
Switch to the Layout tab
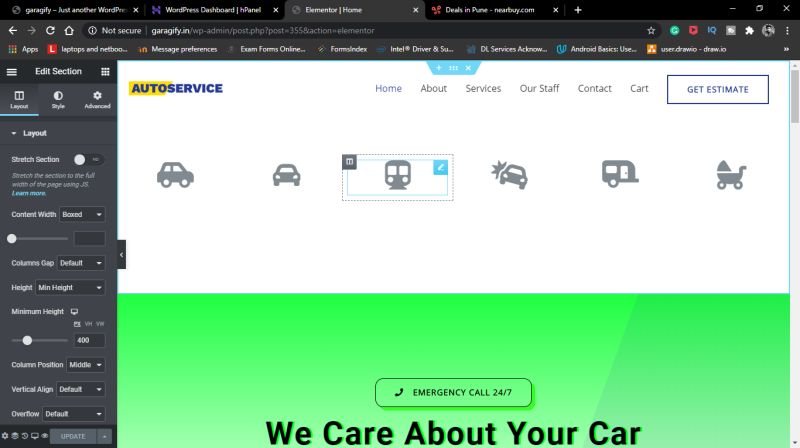pos(19,99)
